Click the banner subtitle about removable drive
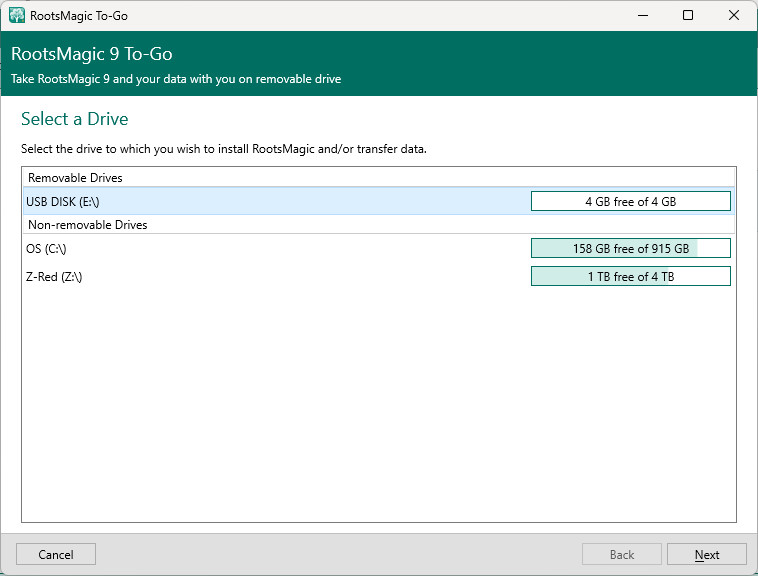Screen dimensions: 758x576 [x=176, y=79]
